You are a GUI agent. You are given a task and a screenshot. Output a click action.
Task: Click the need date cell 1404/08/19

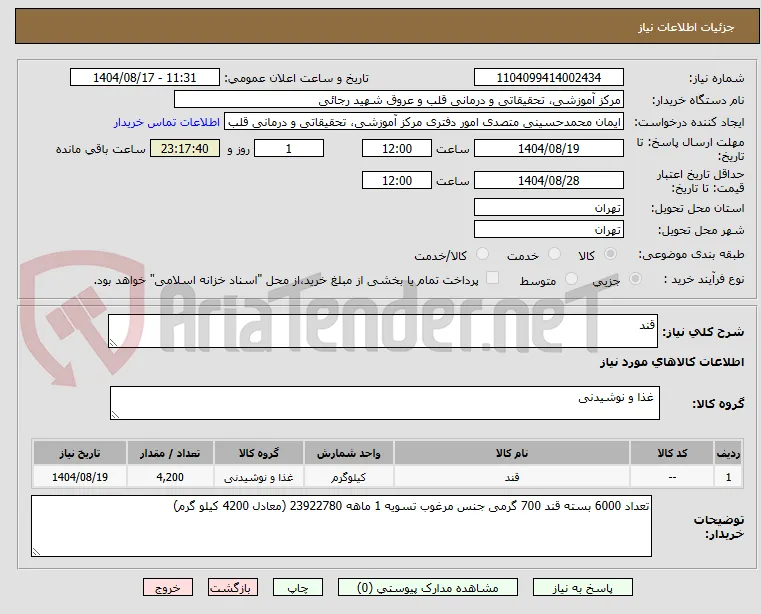[x=80, y=477]
